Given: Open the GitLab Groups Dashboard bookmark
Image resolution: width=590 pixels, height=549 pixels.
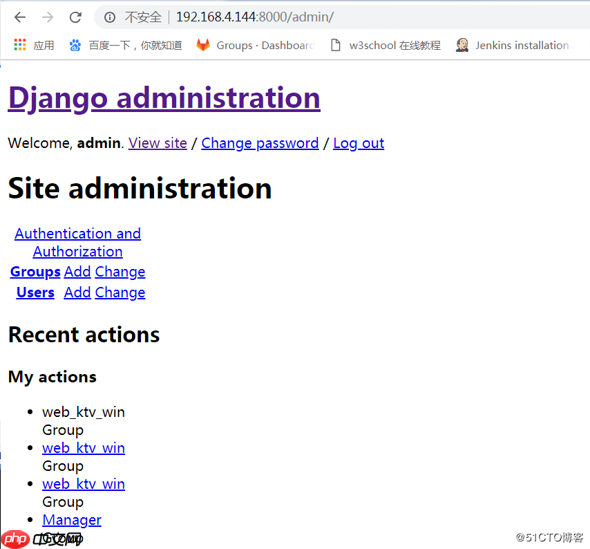Looking at the screenshot, I should click(x=255, y=46).
